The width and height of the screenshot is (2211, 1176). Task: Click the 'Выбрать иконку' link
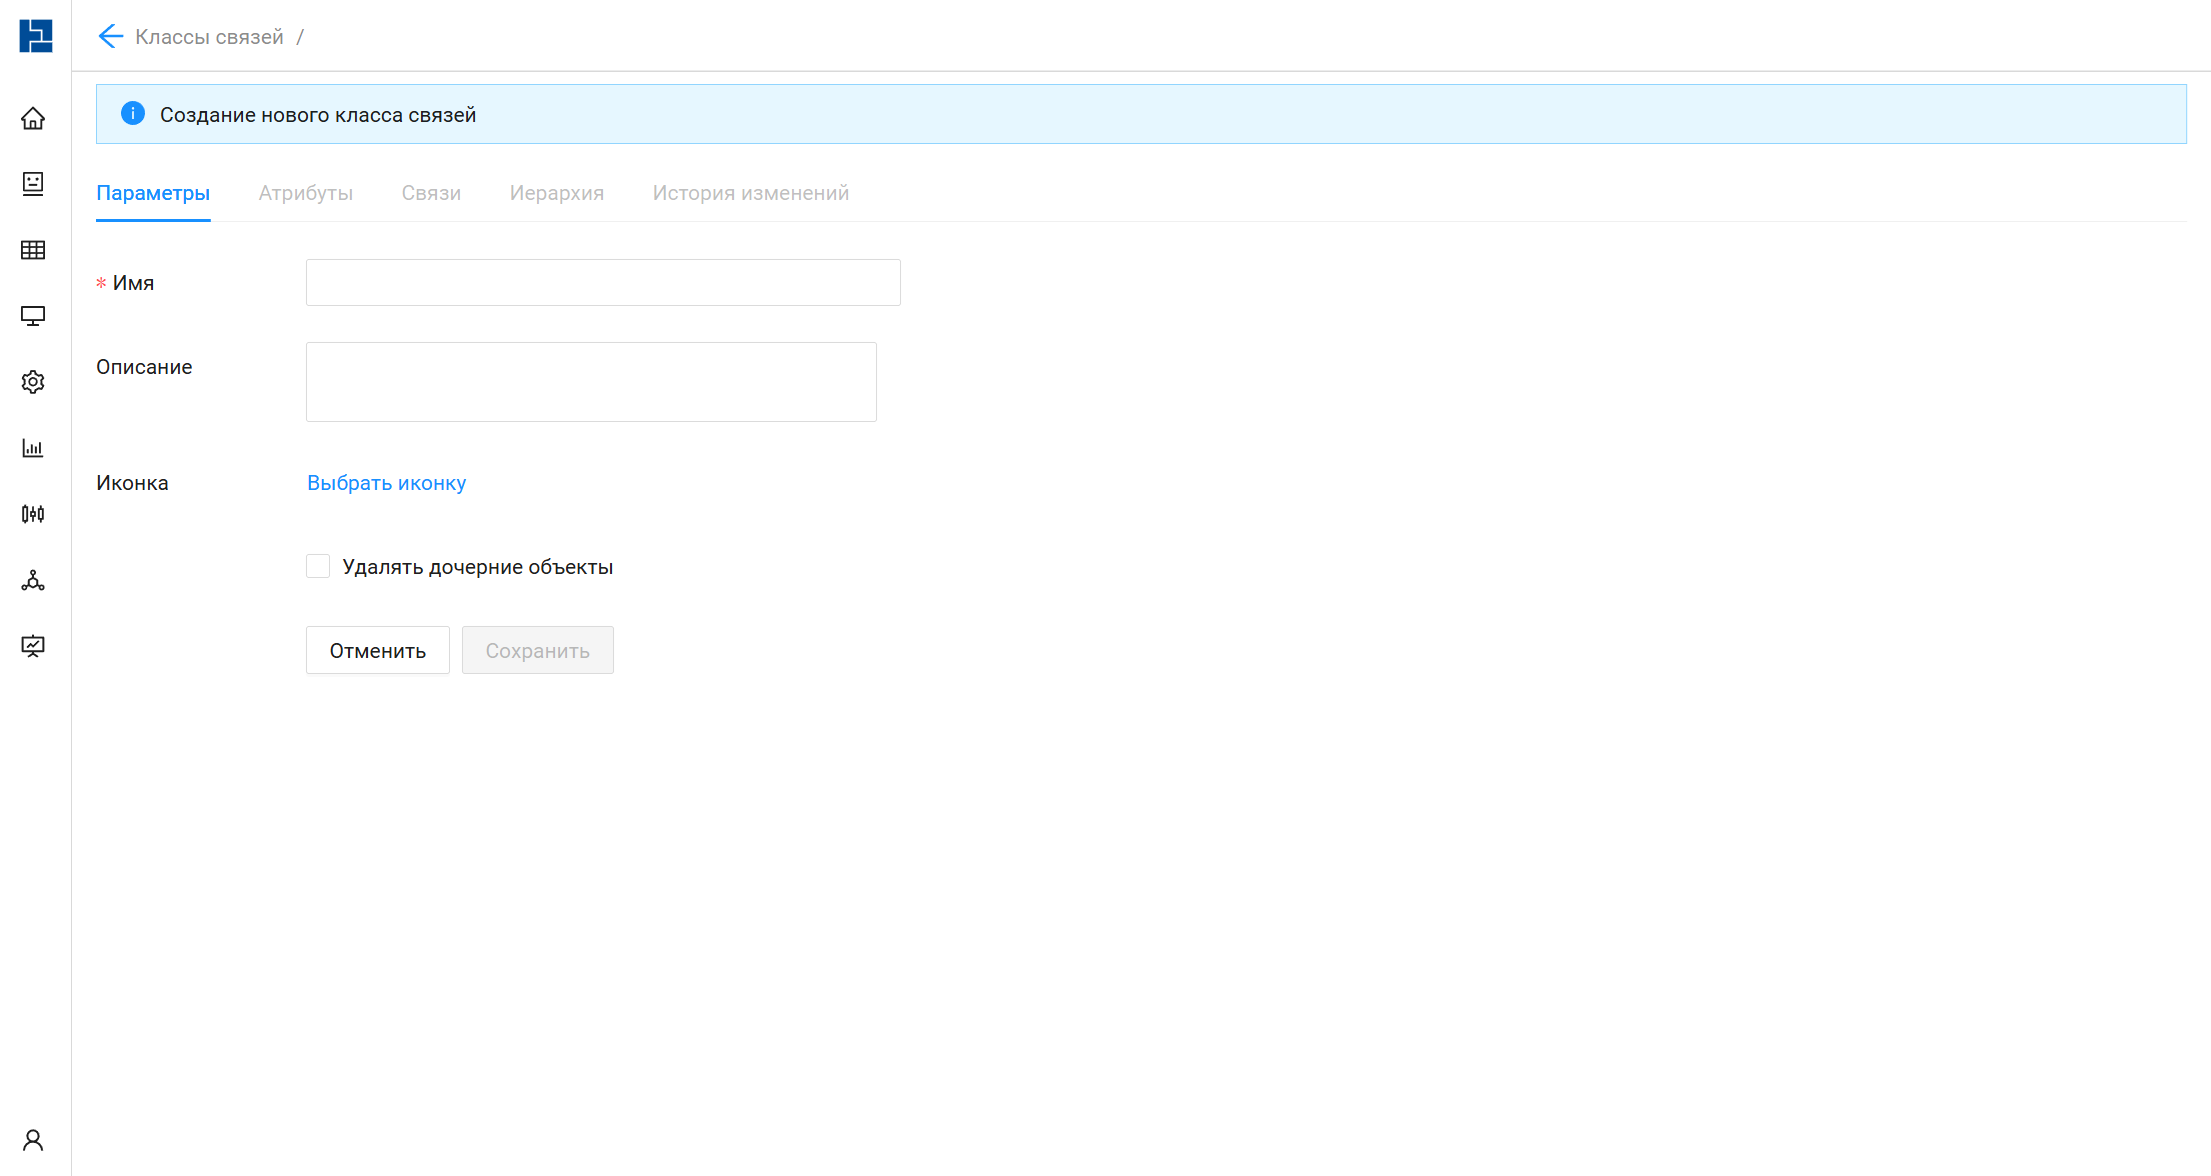coord(386,483)
